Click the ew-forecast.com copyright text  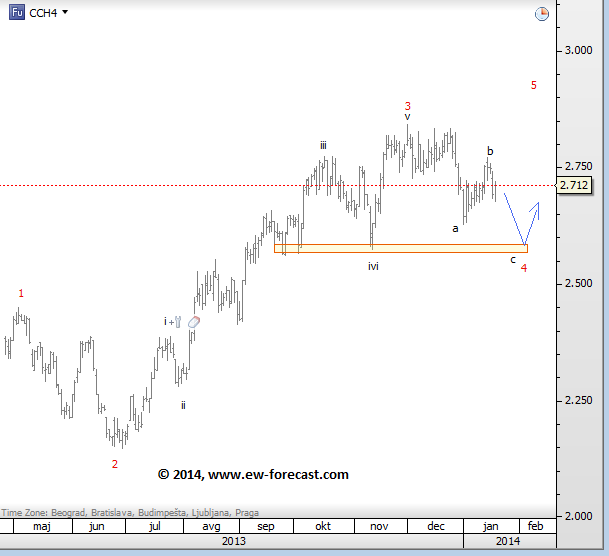pos(253,474)
